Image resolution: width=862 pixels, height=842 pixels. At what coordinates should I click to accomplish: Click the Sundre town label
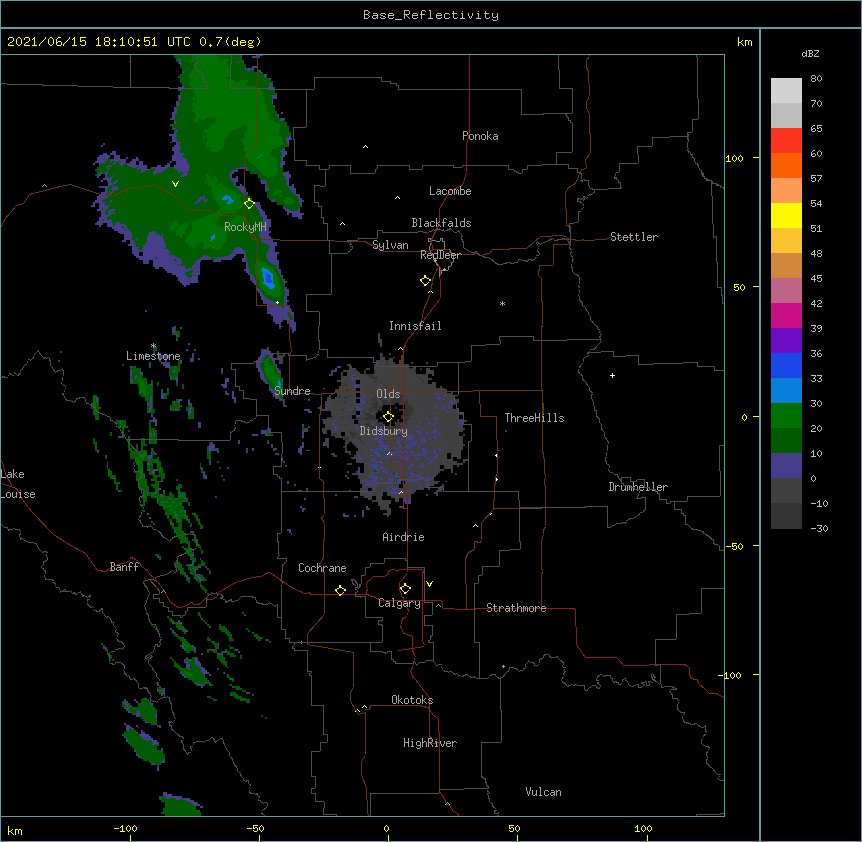(292, 391)
